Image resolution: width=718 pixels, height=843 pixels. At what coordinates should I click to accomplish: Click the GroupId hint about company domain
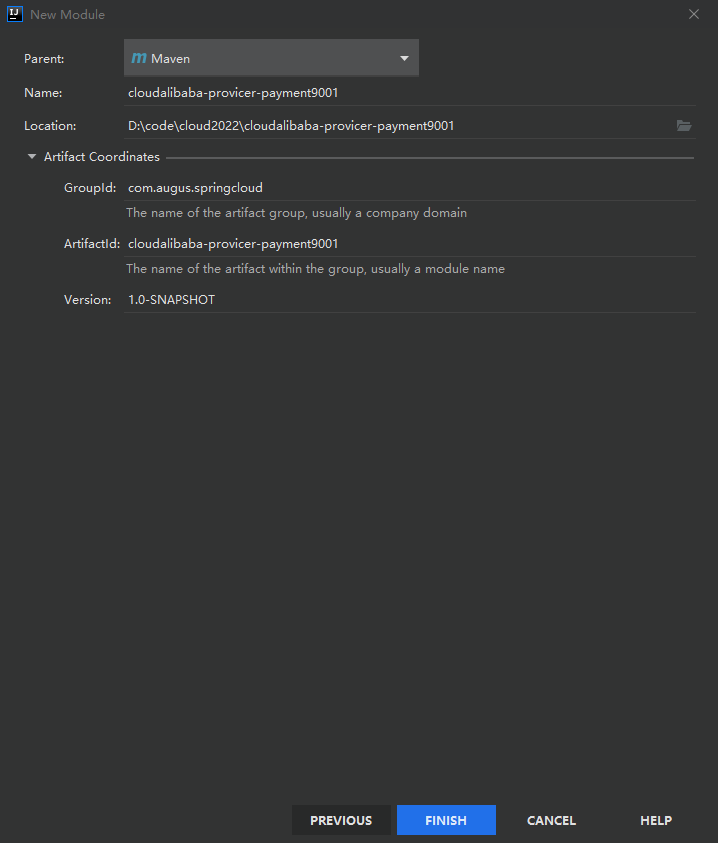click(x=296, y=213)
